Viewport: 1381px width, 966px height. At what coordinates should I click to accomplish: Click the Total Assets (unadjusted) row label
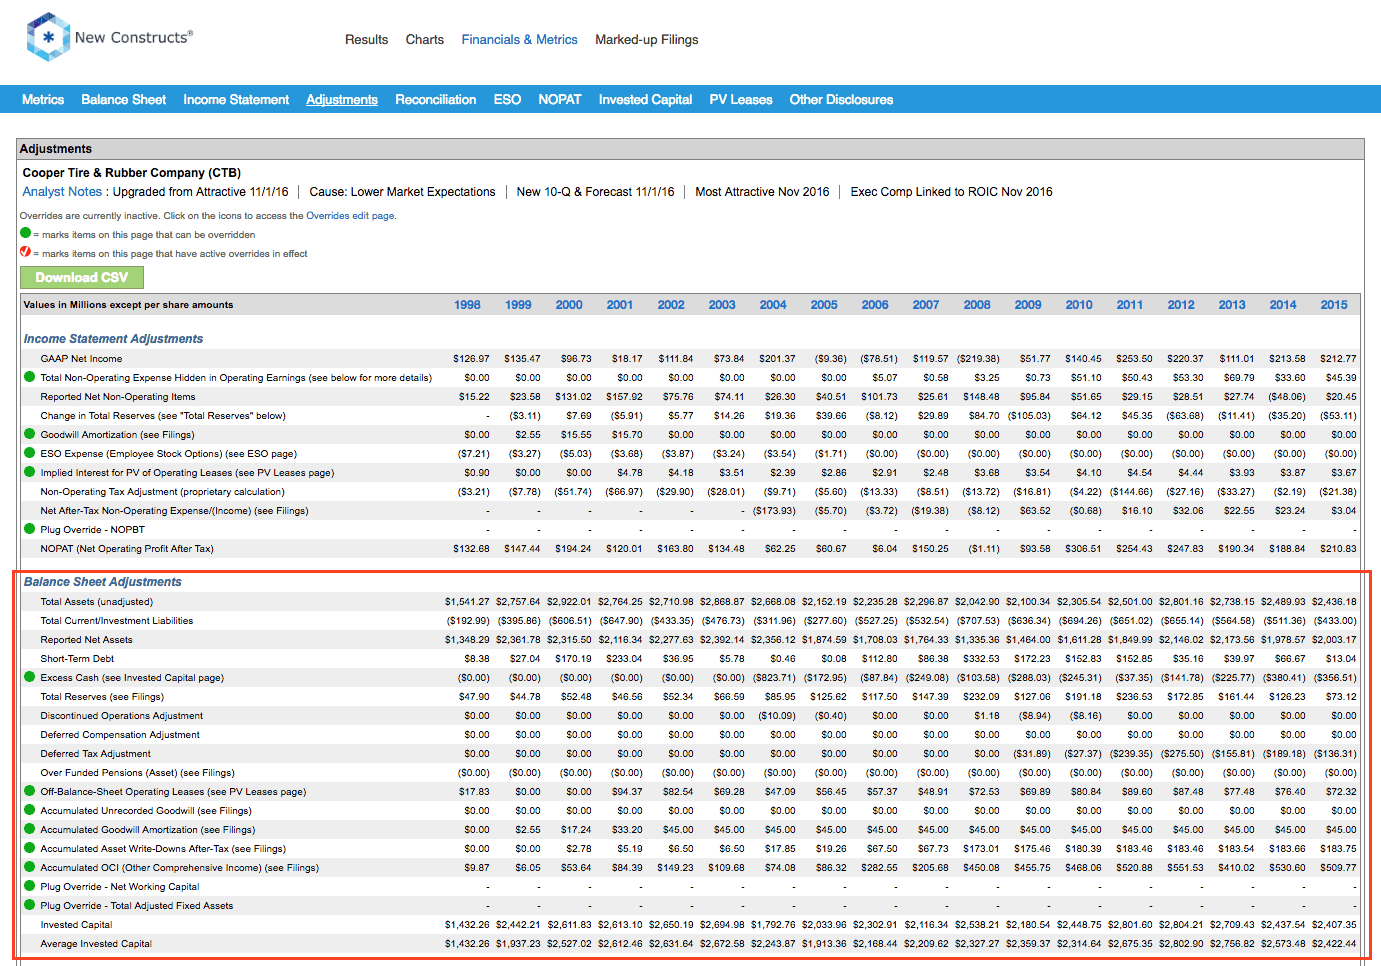tap(97, 602)
